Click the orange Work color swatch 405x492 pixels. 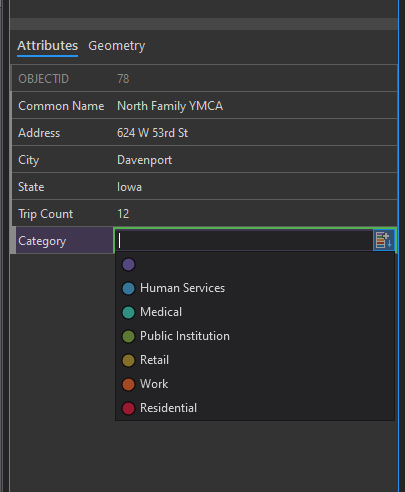pyautogui.click(x=128, y=384)
